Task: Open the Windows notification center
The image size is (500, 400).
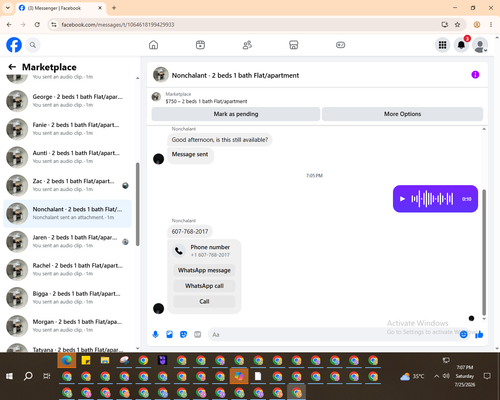Action: (x=487, y=376)
